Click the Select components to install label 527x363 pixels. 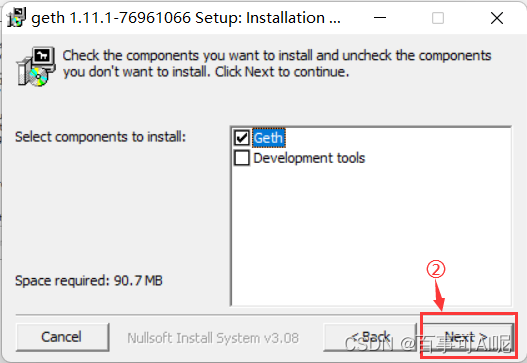[x=100, y=137]
